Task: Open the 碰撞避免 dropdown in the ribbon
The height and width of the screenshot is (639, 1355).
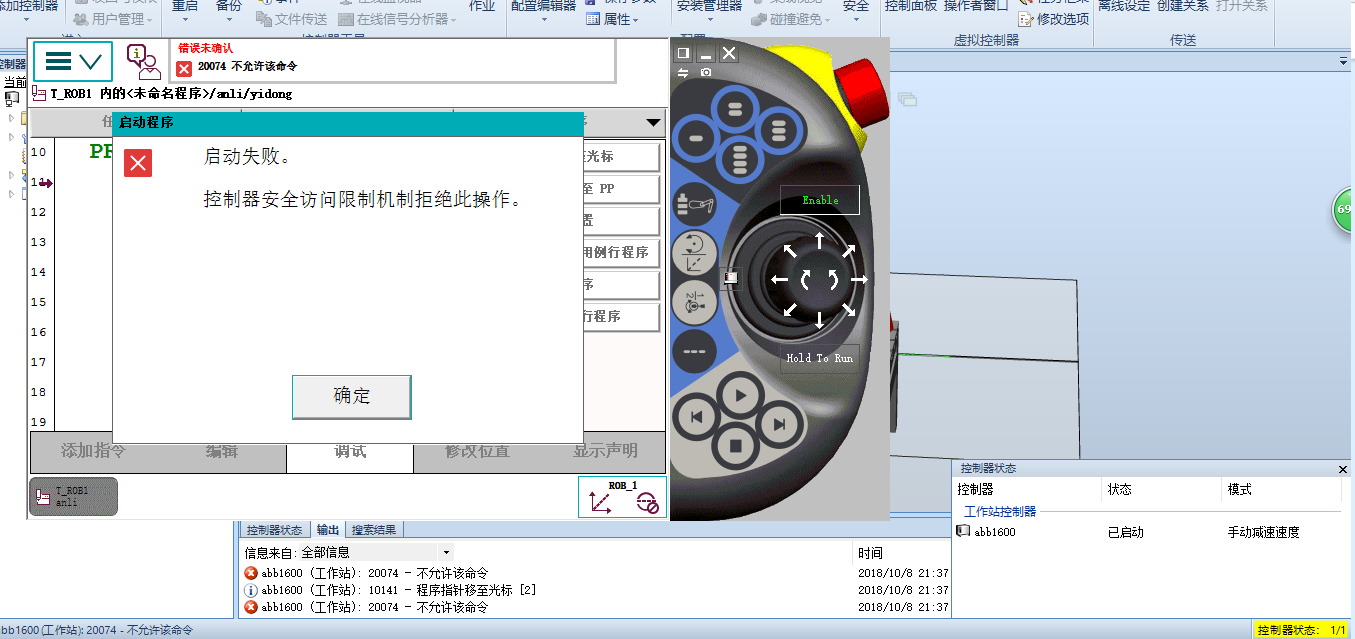Action: [789, 19]
